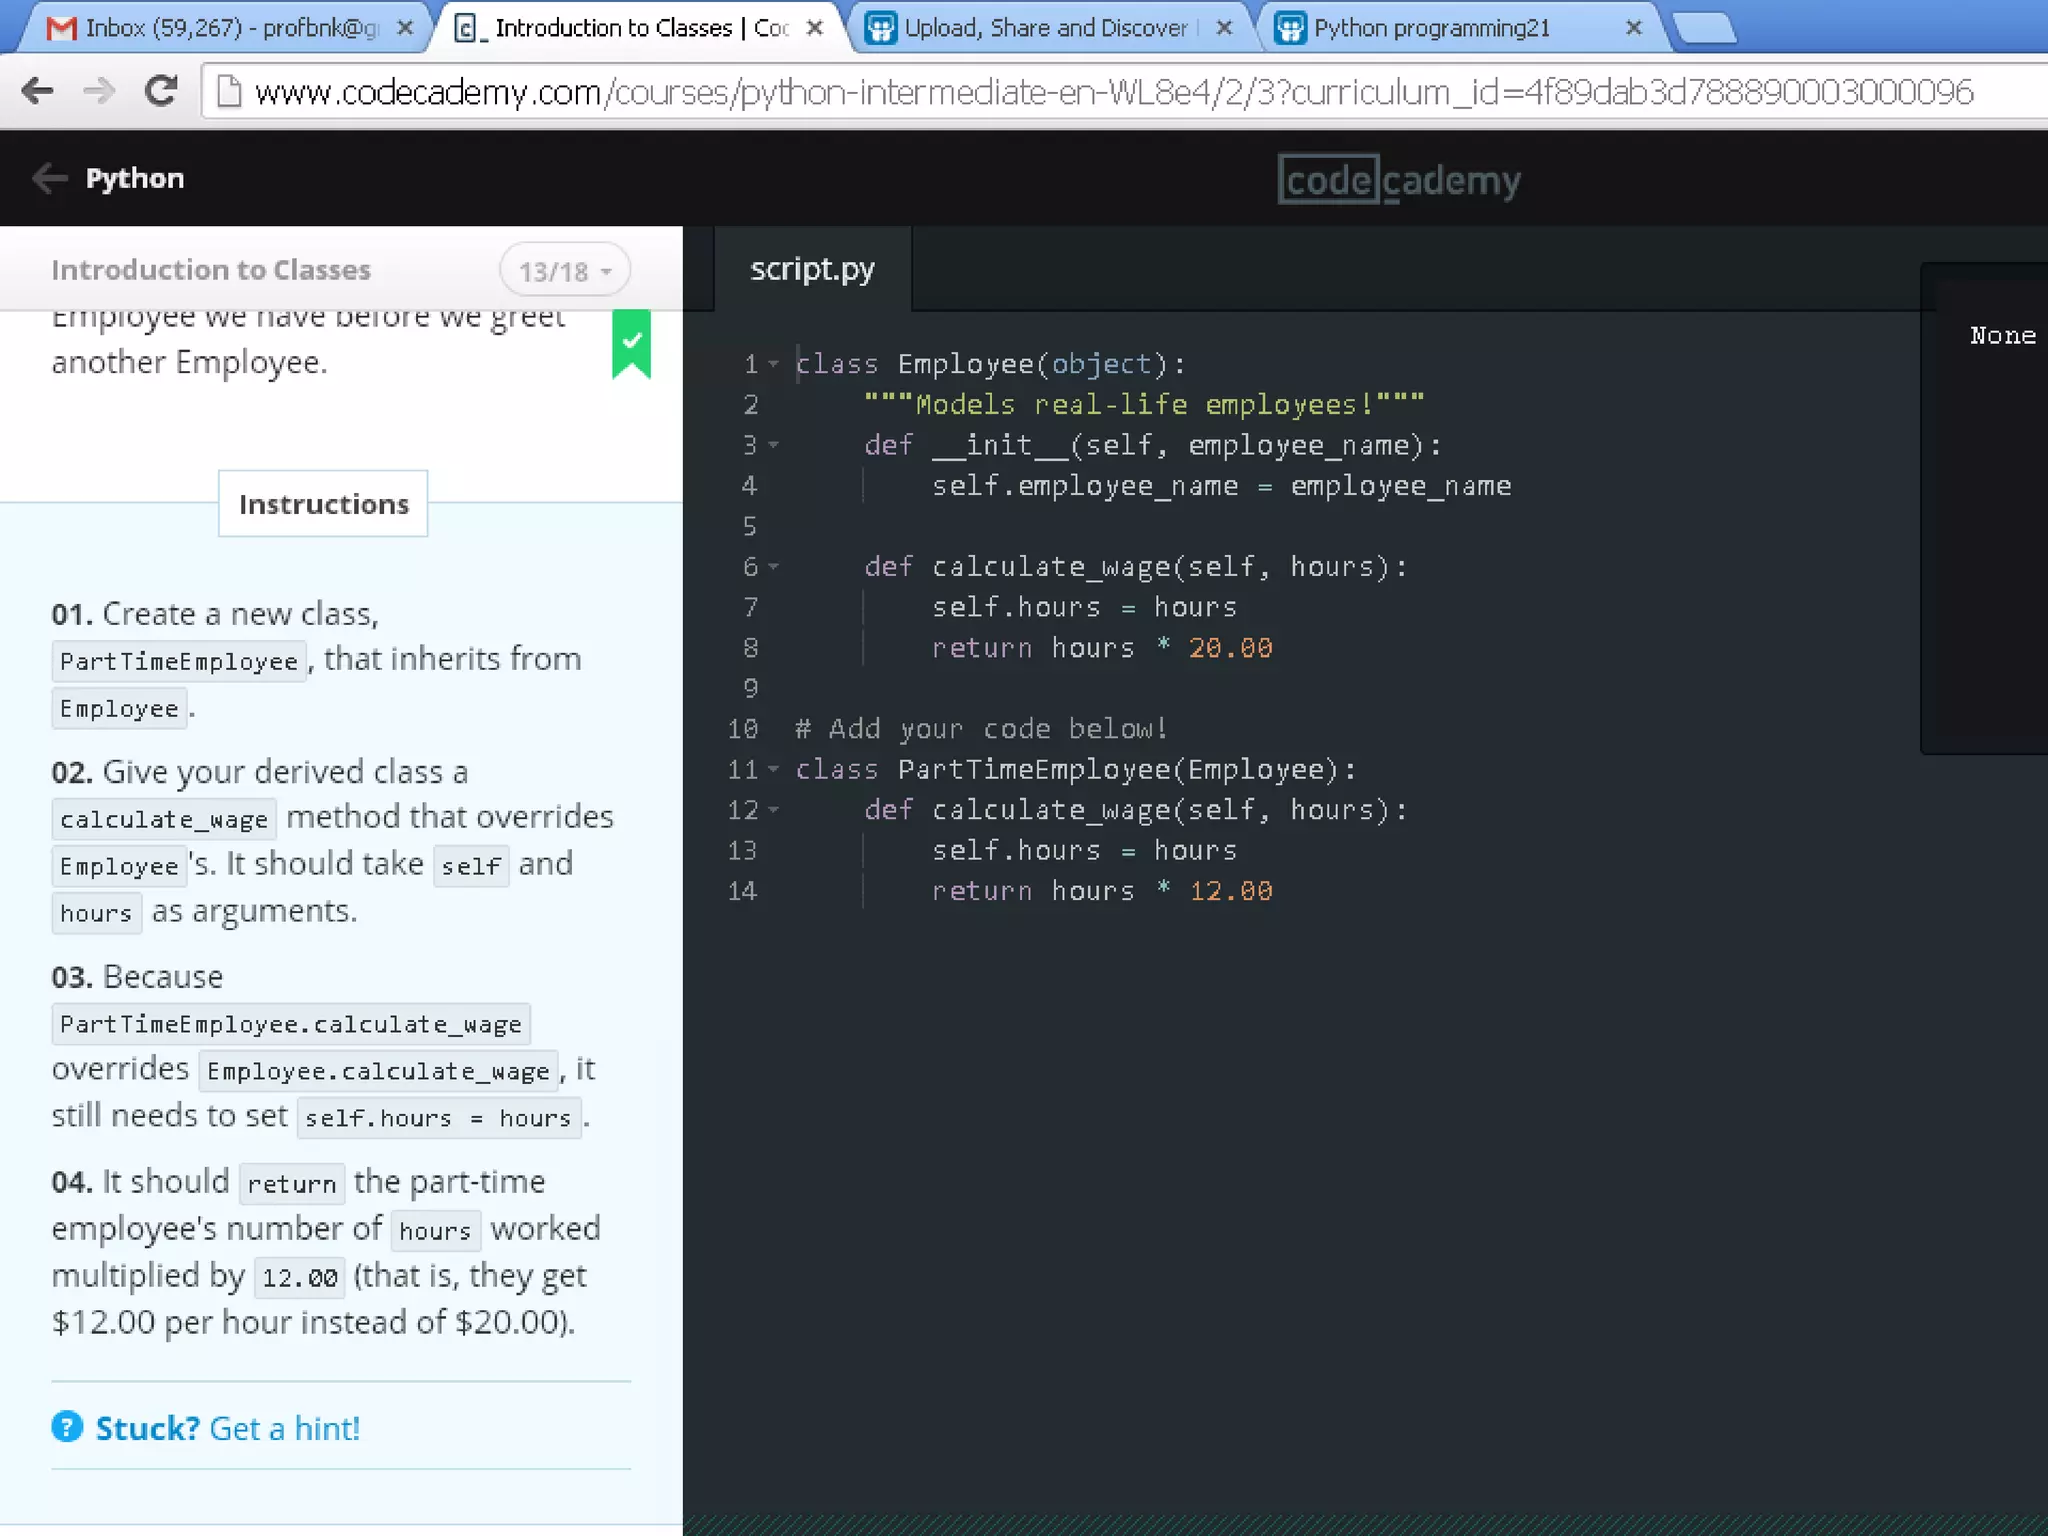Click into the URL address bar
This screenshot has height=1536, width=2048.
click(1120, 91)
